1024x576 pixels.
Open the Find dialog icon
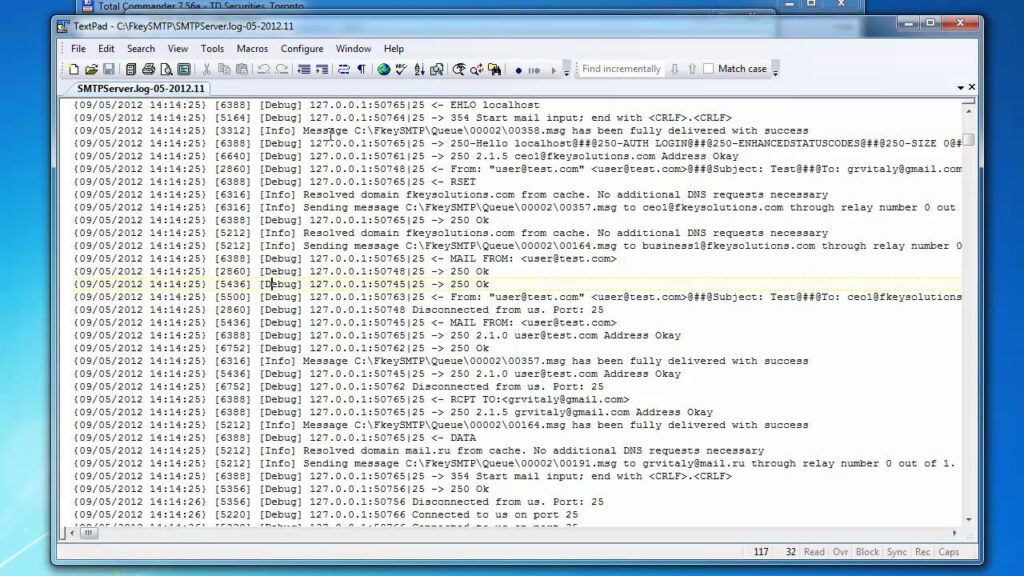pos(459,69)
